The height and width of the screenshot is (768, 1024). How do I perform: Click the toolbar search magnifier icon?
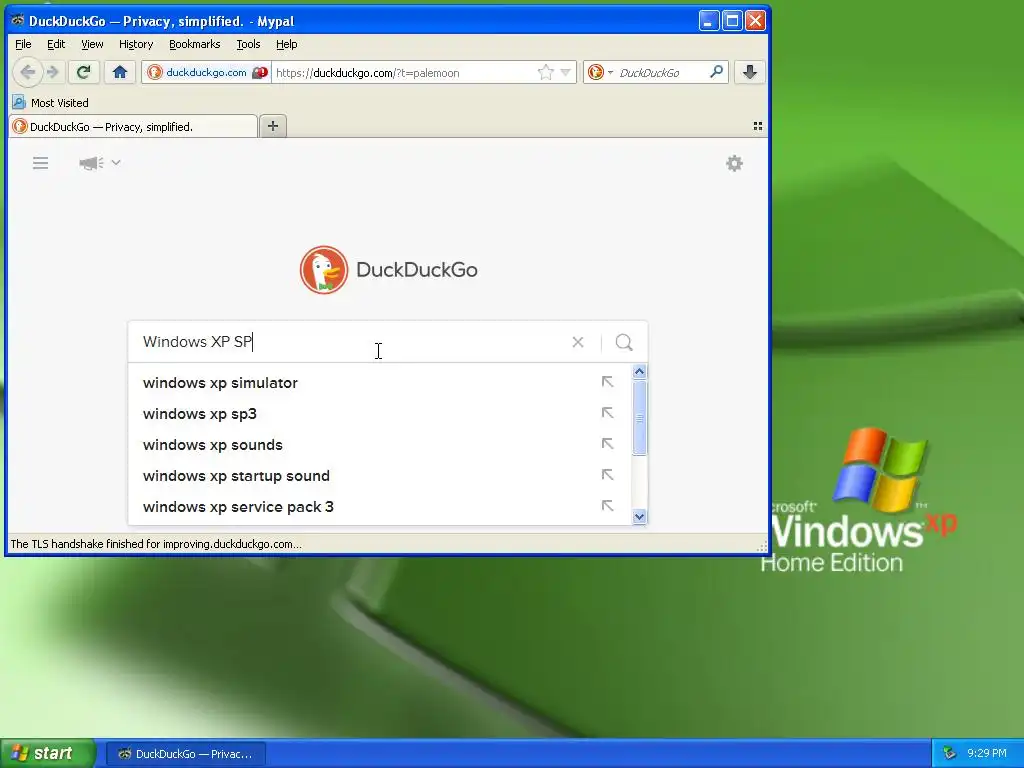tap(716, 72)
